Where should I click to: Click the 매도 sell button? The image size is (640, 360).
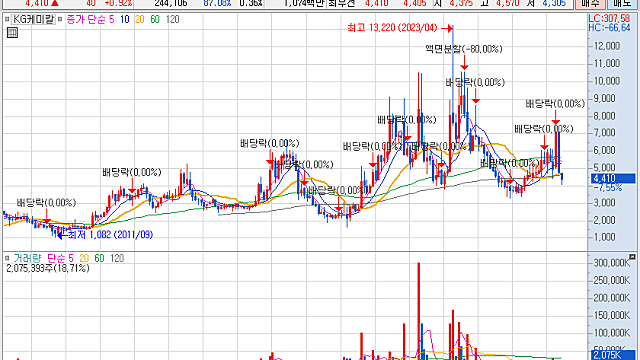point(622,3)
